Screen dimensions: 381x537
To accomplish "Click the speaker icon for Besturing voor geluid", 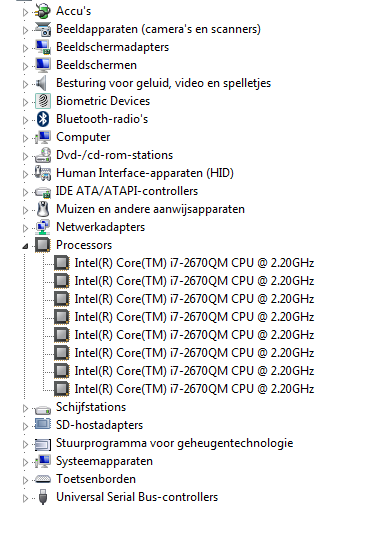I will point(41,83).
